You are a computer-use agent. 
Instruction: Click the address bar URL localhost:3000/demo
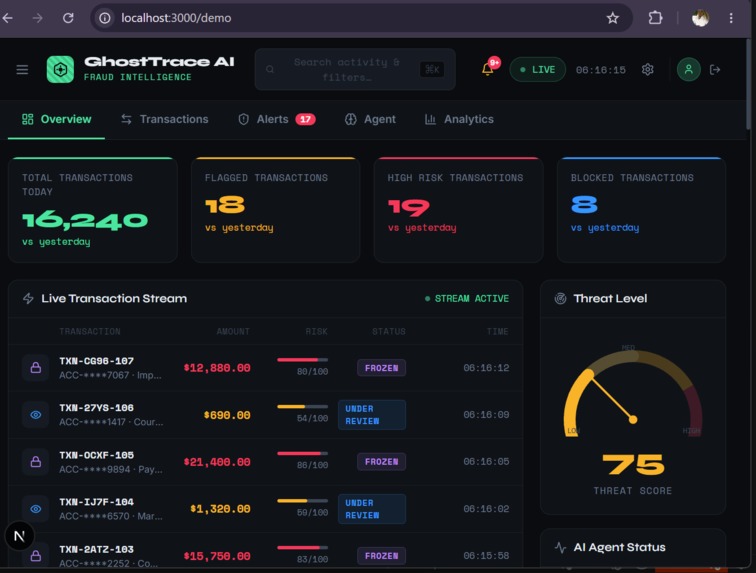click(x=176, y=18)
